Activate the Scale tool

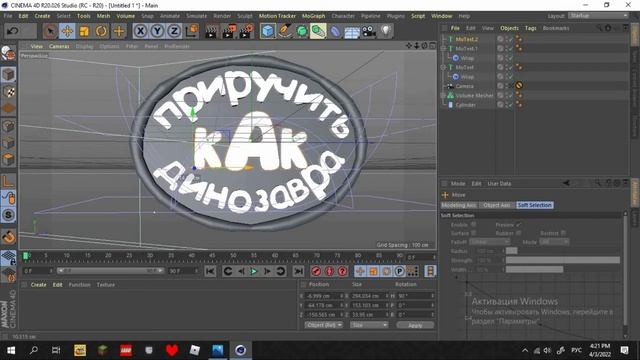click(x=84, y=31)
